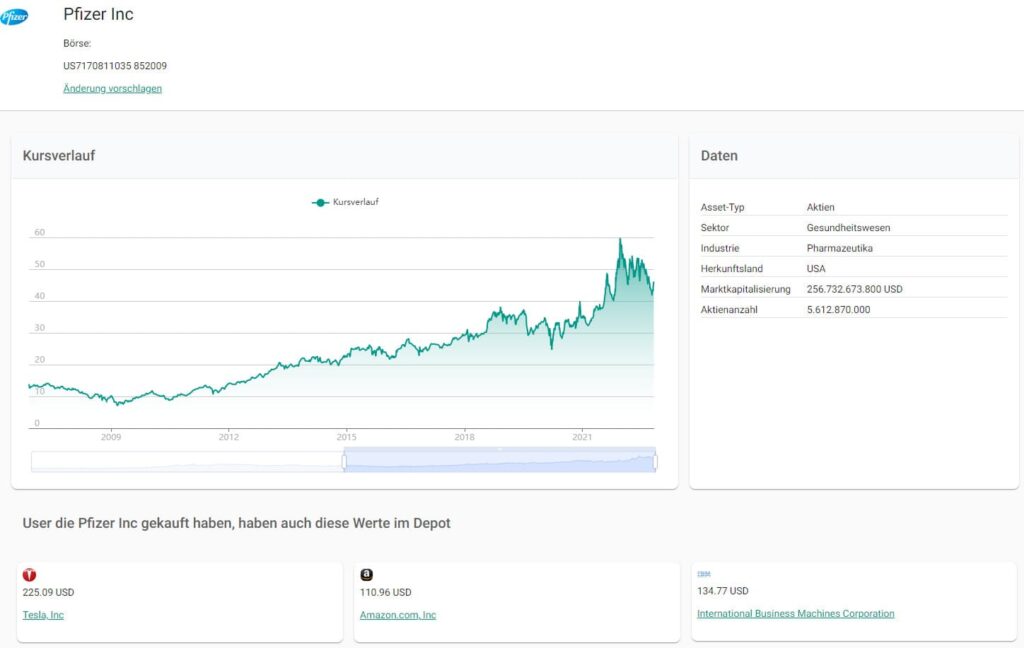1024x648 pixels.
Task: Click the Tesla price 225.09 USD
Action: pyautogui.click(x=48, y=592)
